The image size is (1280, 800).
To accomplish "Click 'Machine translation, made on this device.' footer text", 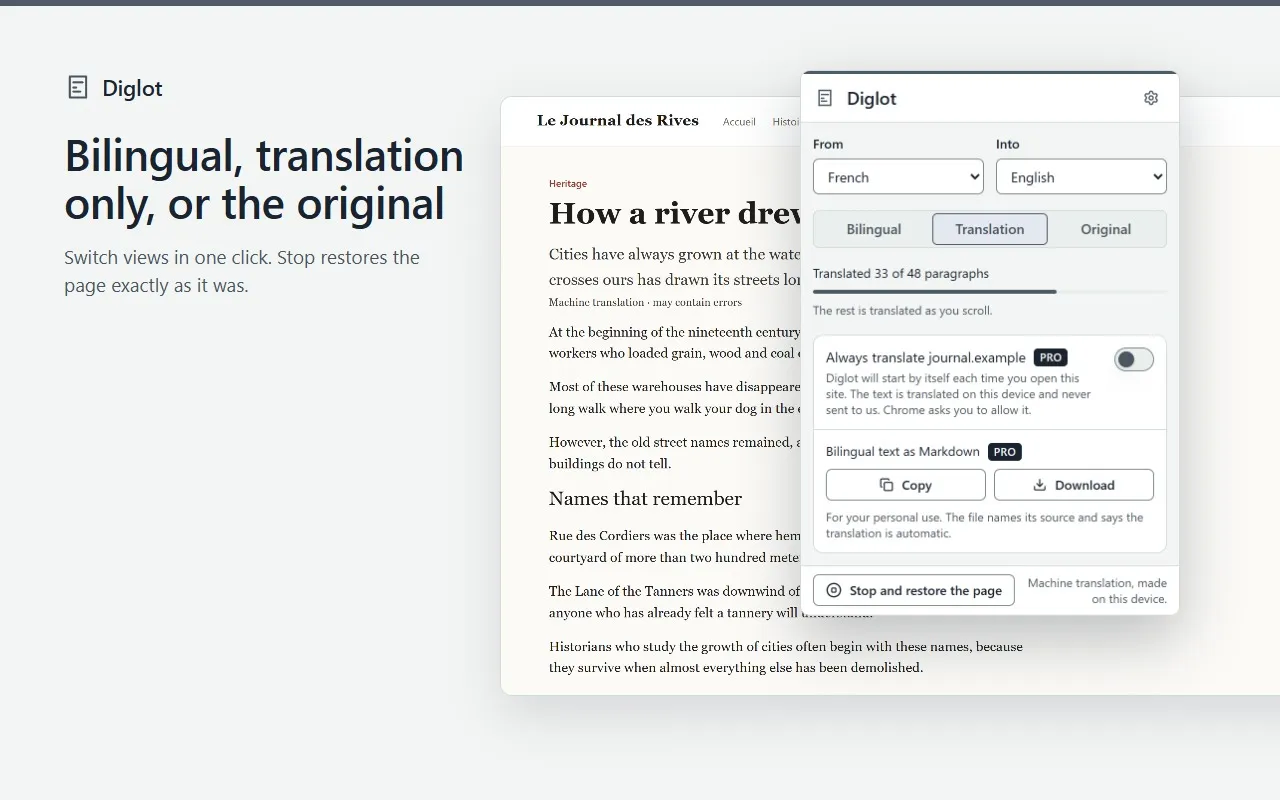I will click(x=1097, y=590).
